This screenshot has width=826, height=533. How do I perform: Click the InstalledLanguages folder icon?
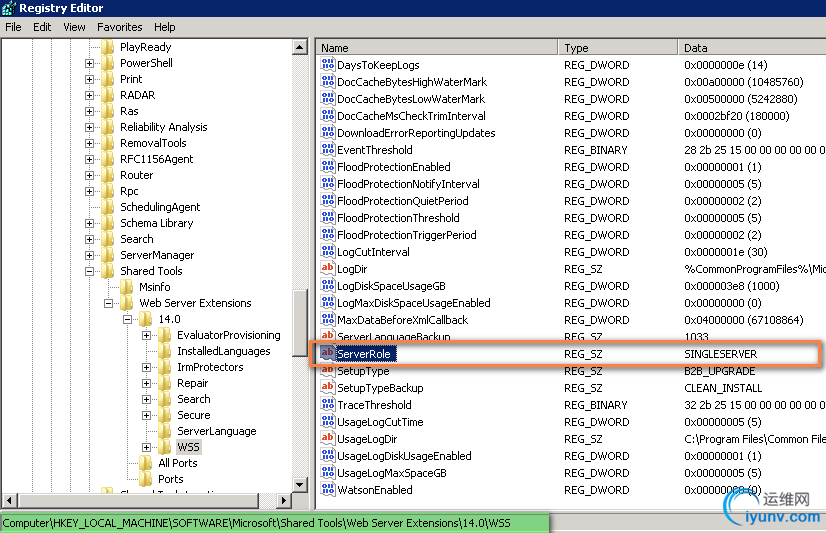[x=164, y=351]
